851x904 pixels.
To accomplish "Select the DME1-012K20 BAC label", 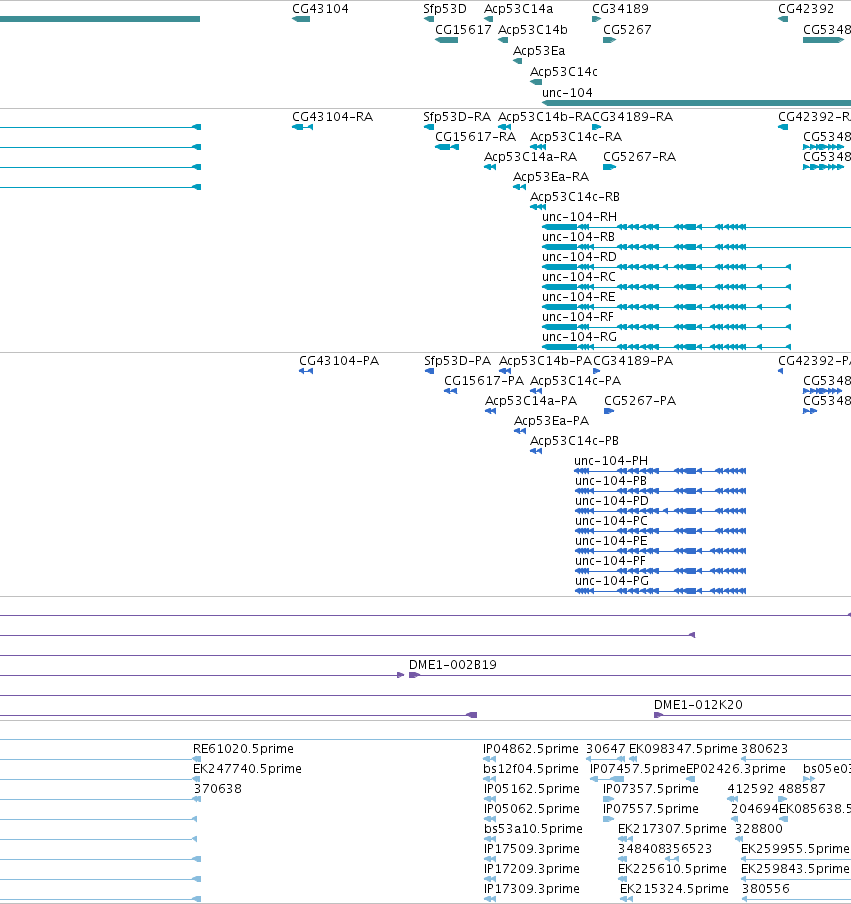I will 698,705.
